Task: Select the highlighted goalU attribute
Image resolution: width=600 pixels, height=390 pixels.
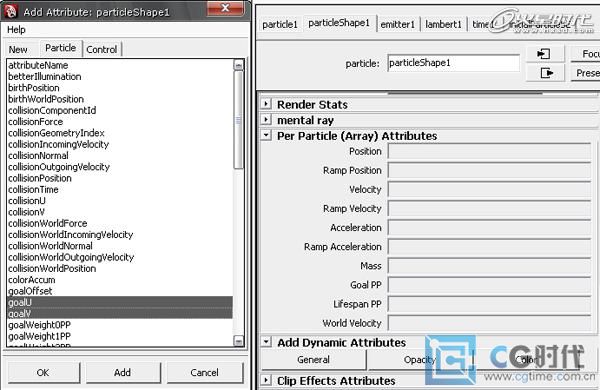Action: (x=120, y=302)
